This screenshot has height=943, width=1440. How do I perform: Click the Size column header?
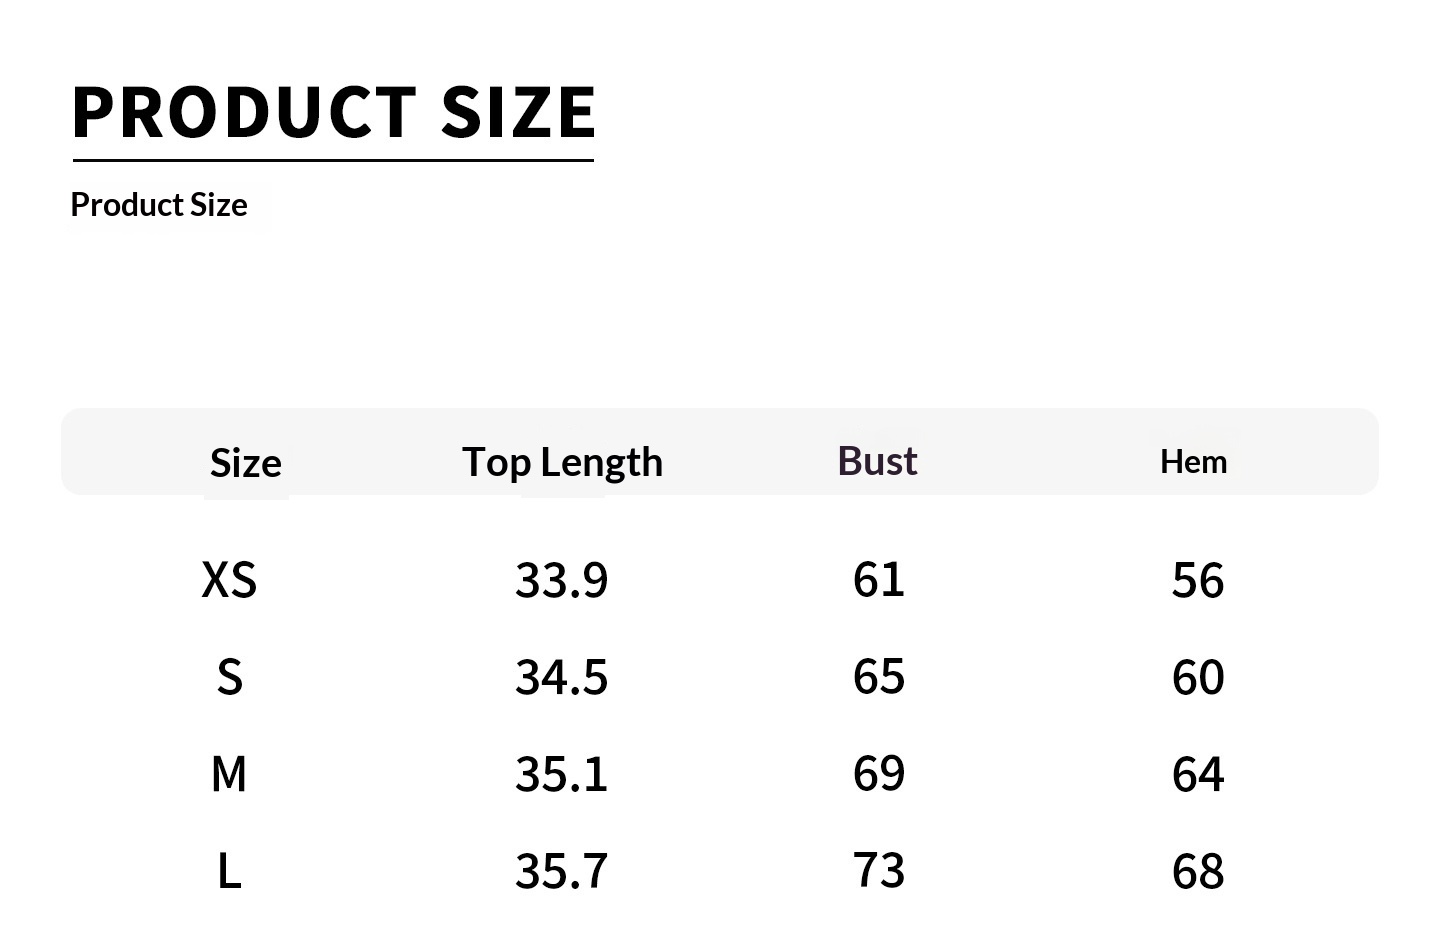click(245, 463)
